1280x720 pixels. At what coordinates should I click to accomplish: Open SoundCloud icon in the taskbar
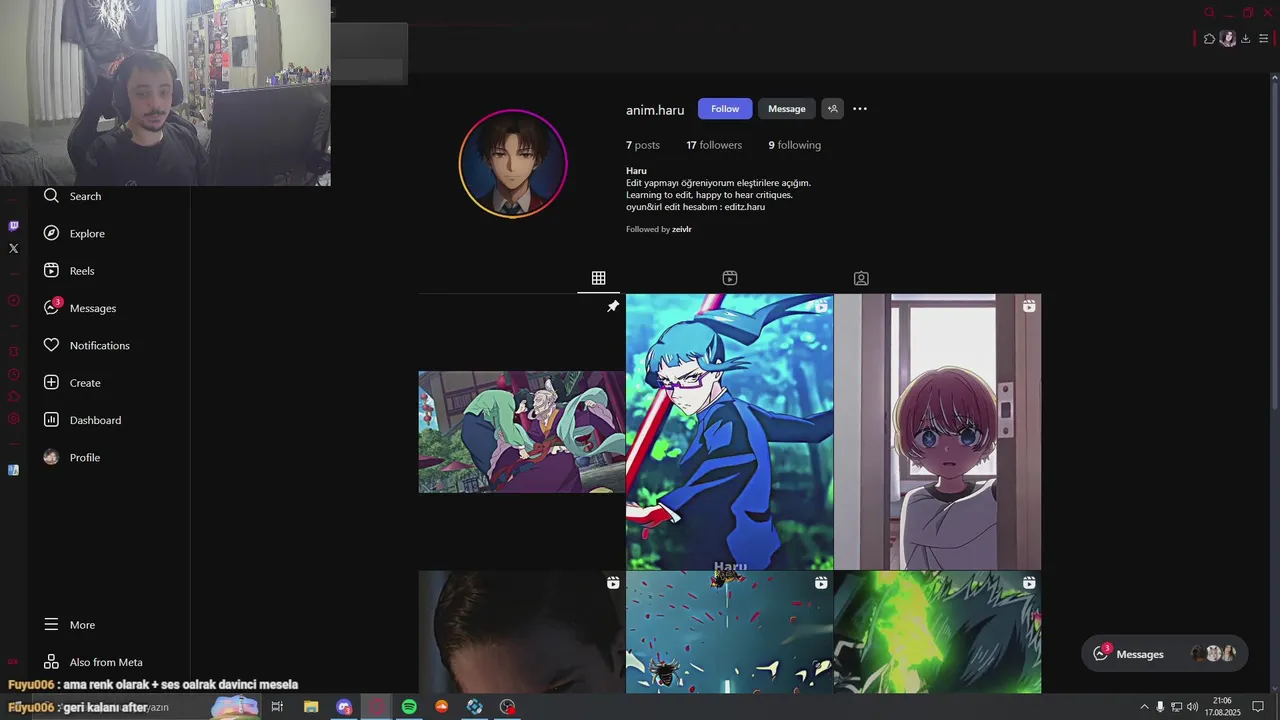click(442, 707)
